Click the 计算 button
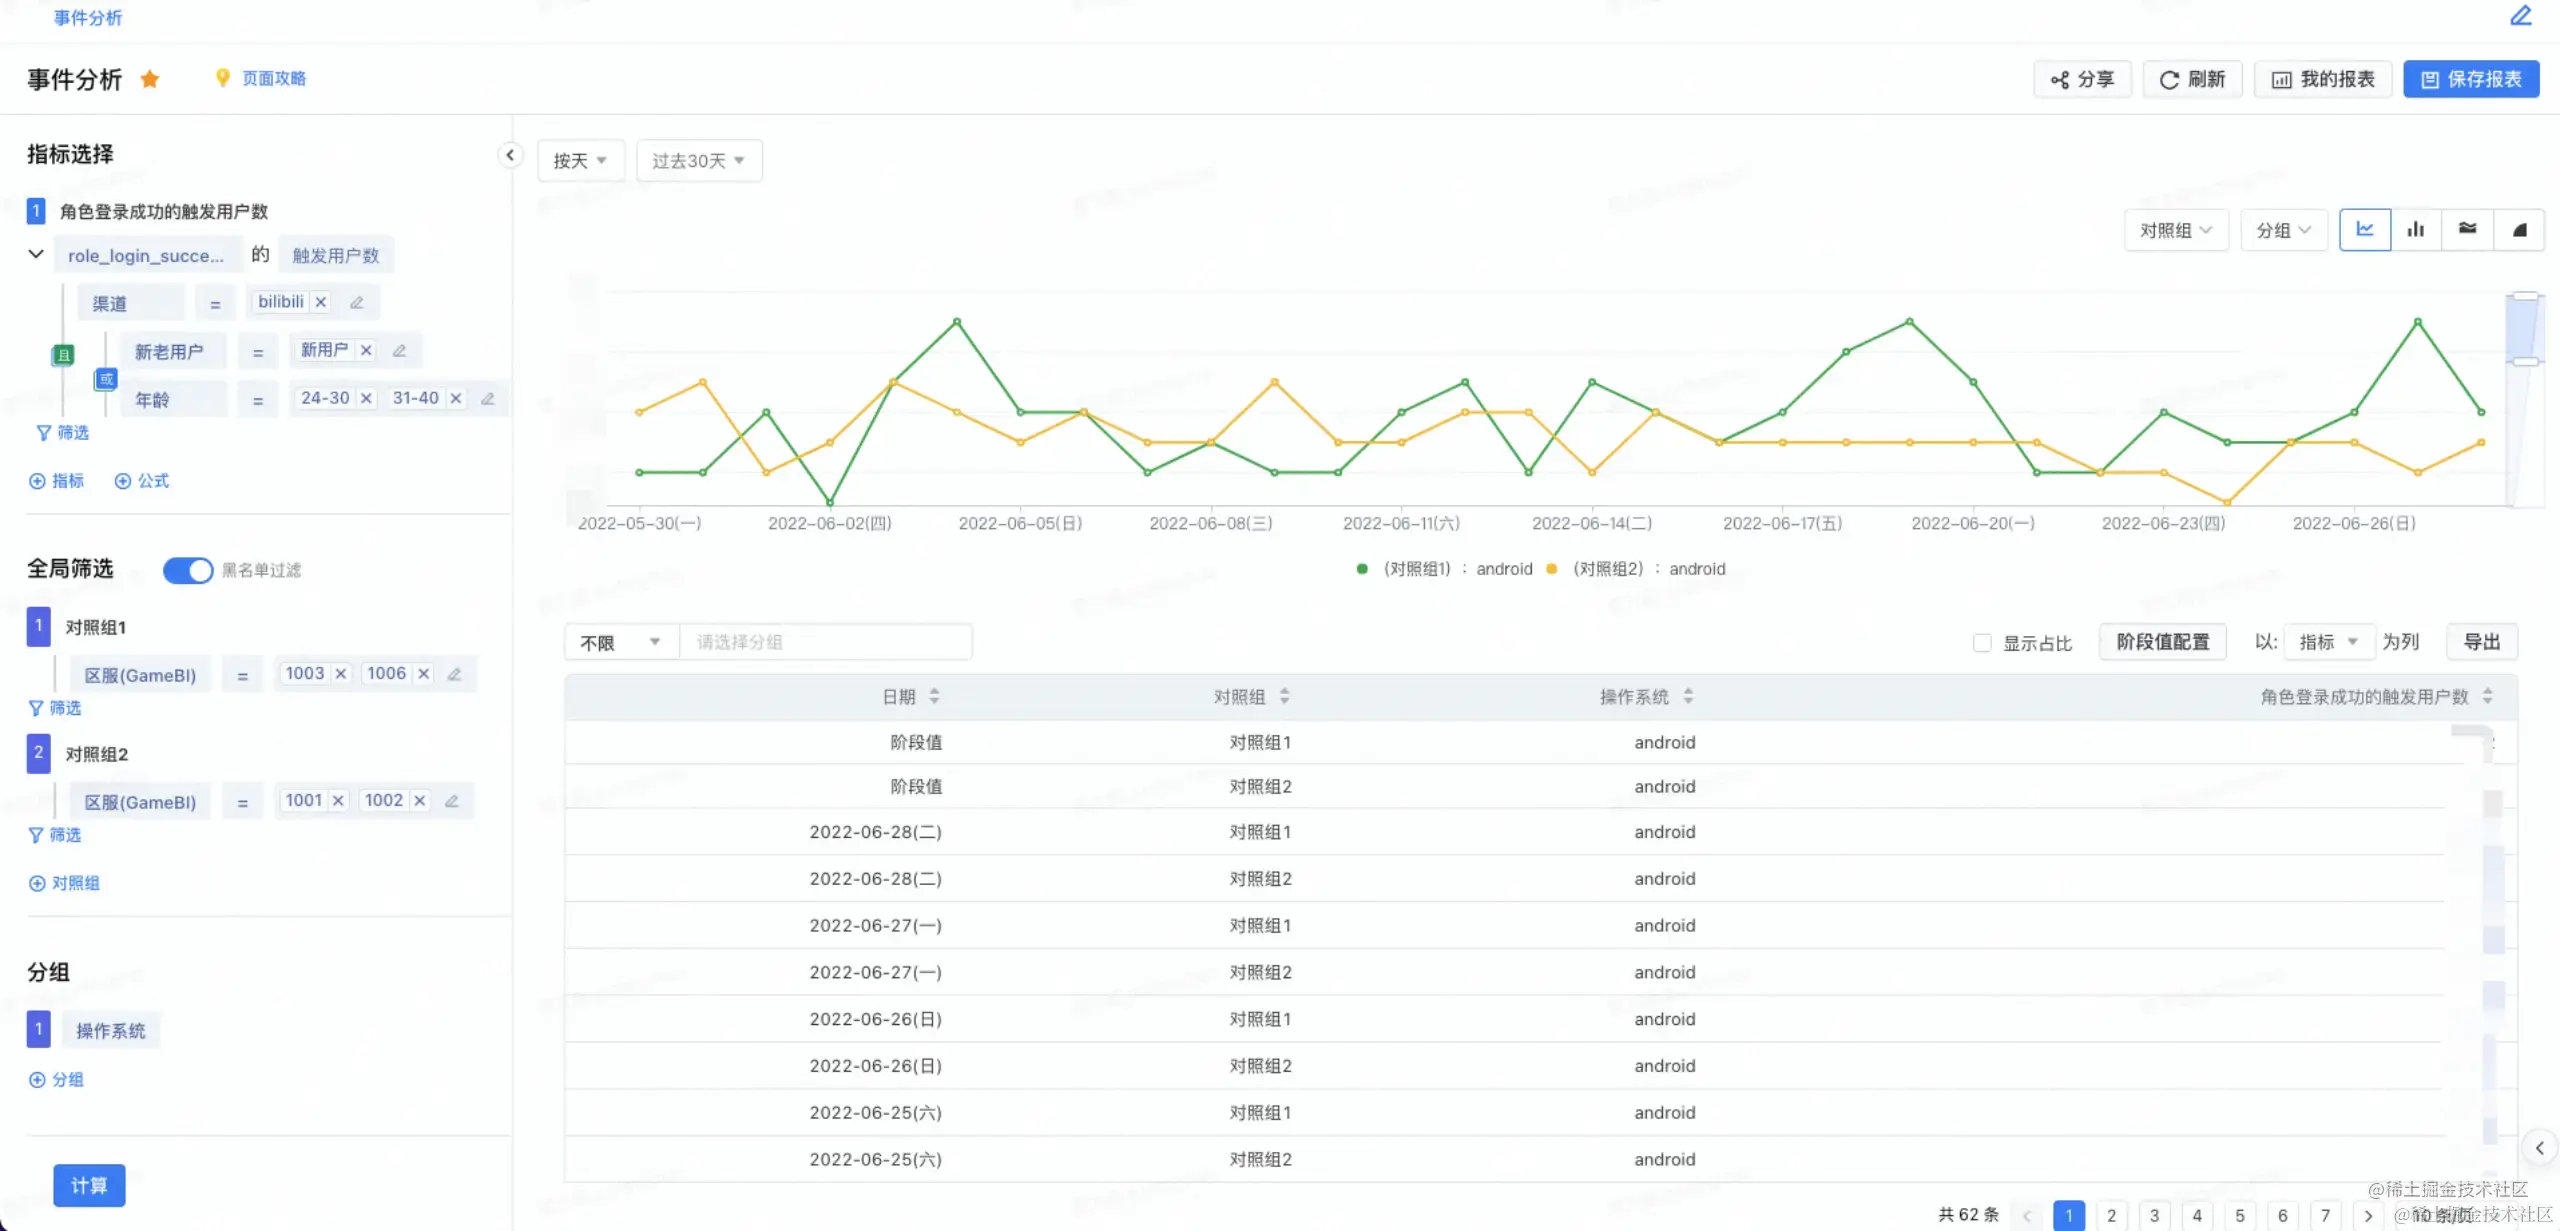Screen dimensions: 2560x1231 [89, 1185]
